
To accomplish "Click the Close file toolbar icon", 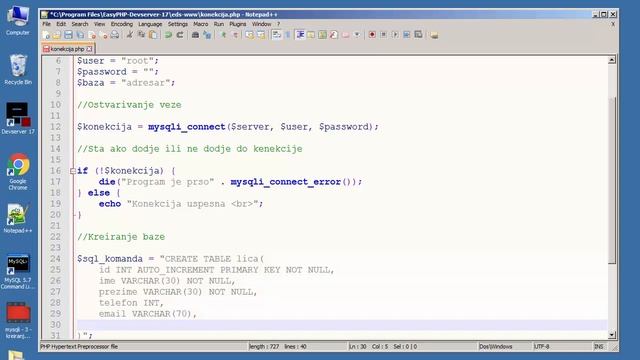I will click(x=92, y=35).
